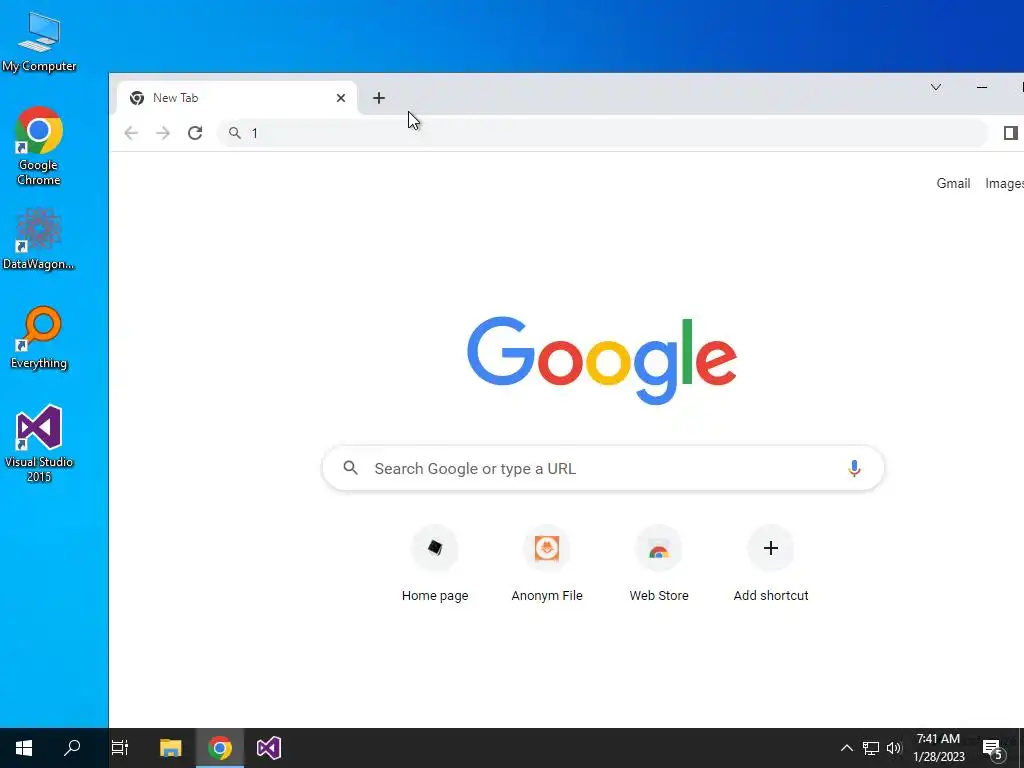Open the Anonym File shortcut tile
This screenshot has height=768, width=1024.
coord(547,548)
